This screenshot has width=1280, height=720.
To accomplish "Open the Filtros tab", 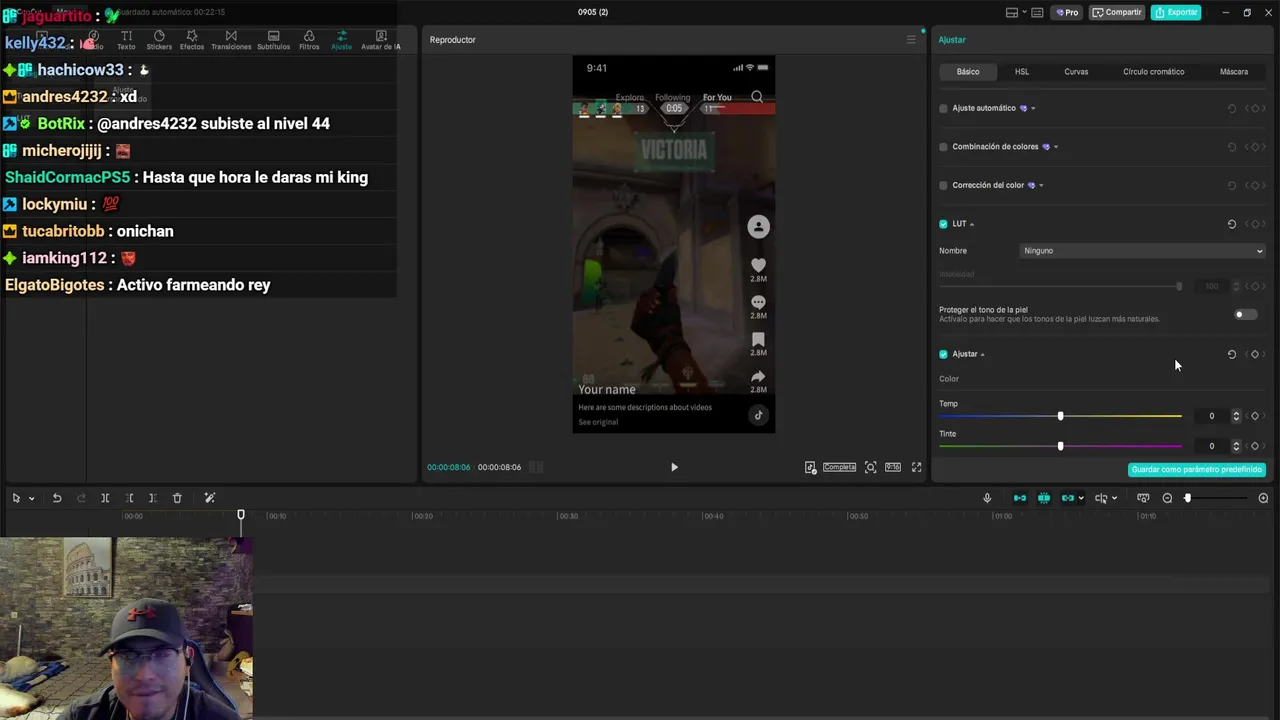I will pos(309,40).
